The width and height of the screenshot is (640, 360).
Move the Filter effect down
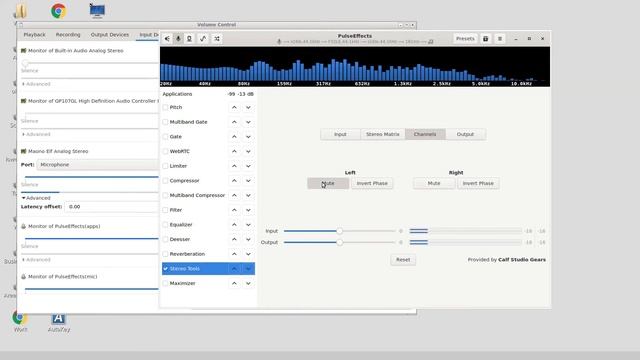[x=248, y=210]
